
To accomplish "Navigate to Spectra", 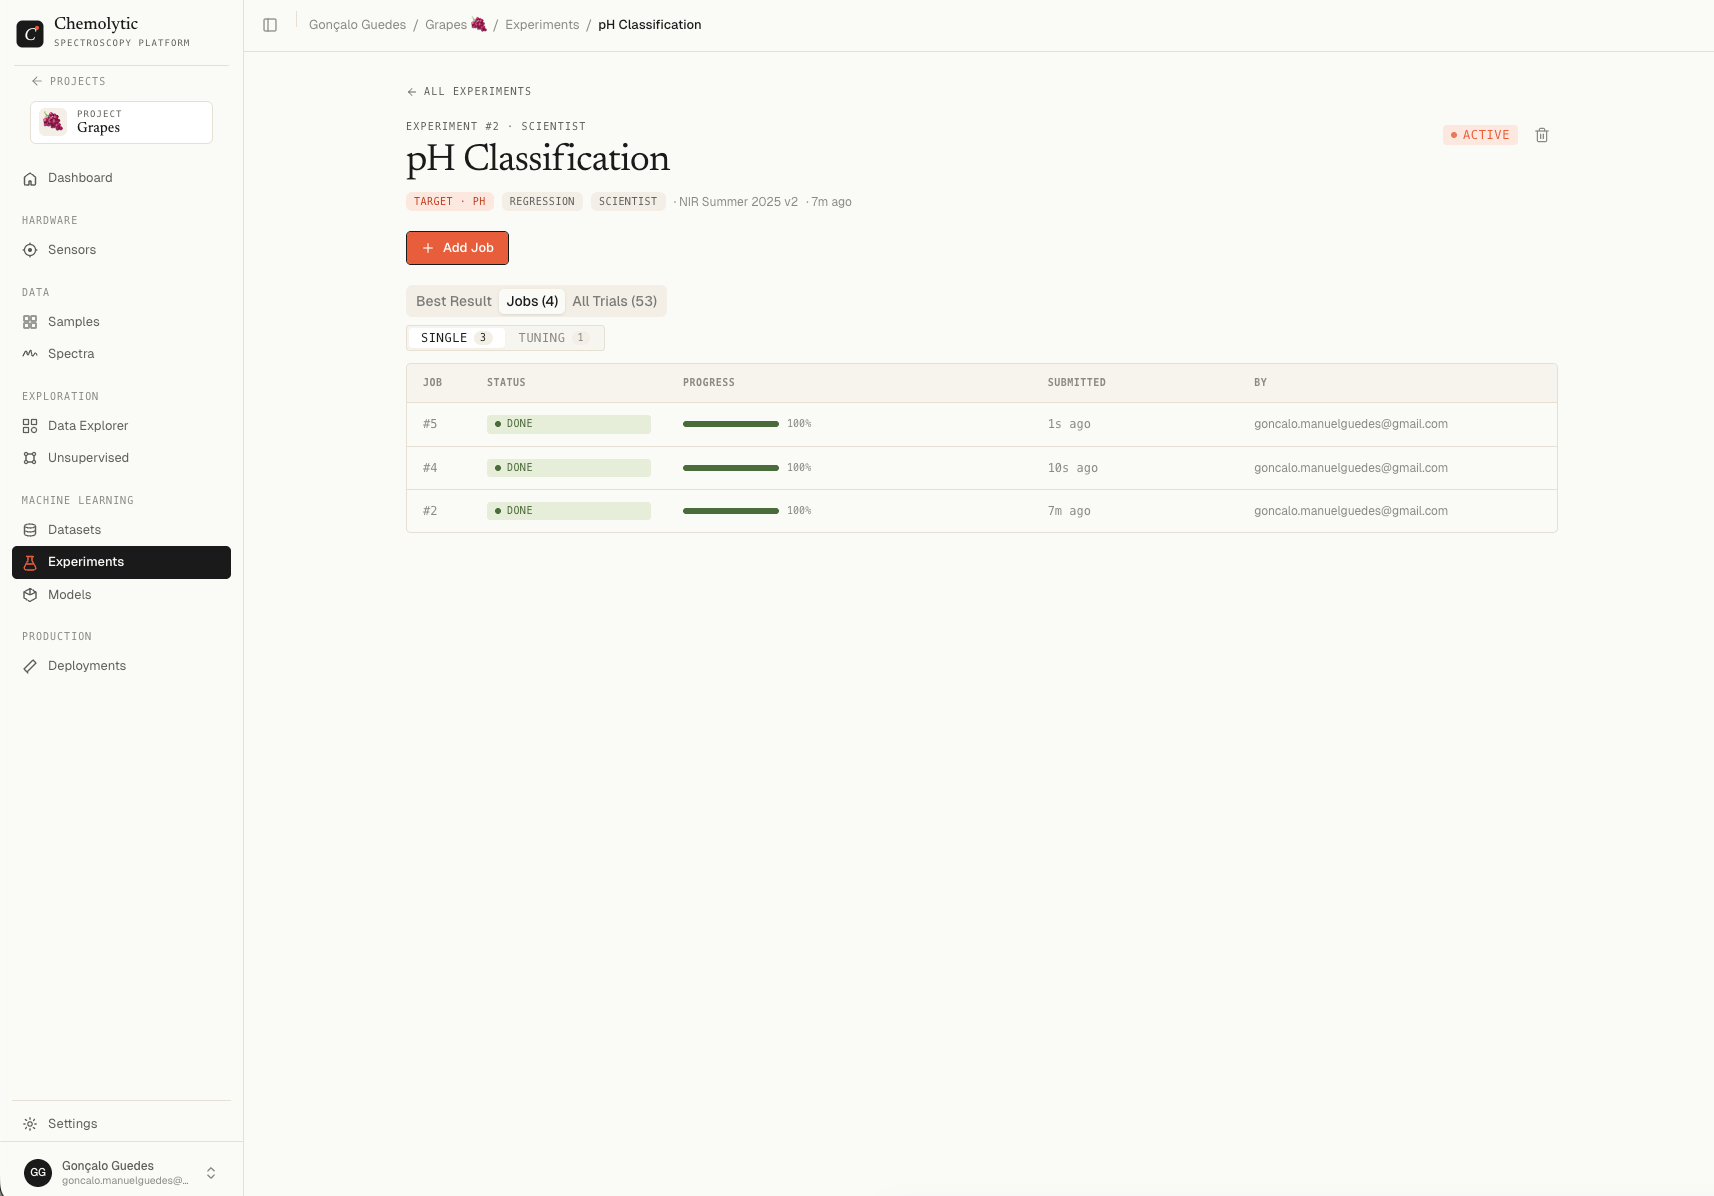I will 121,354.
